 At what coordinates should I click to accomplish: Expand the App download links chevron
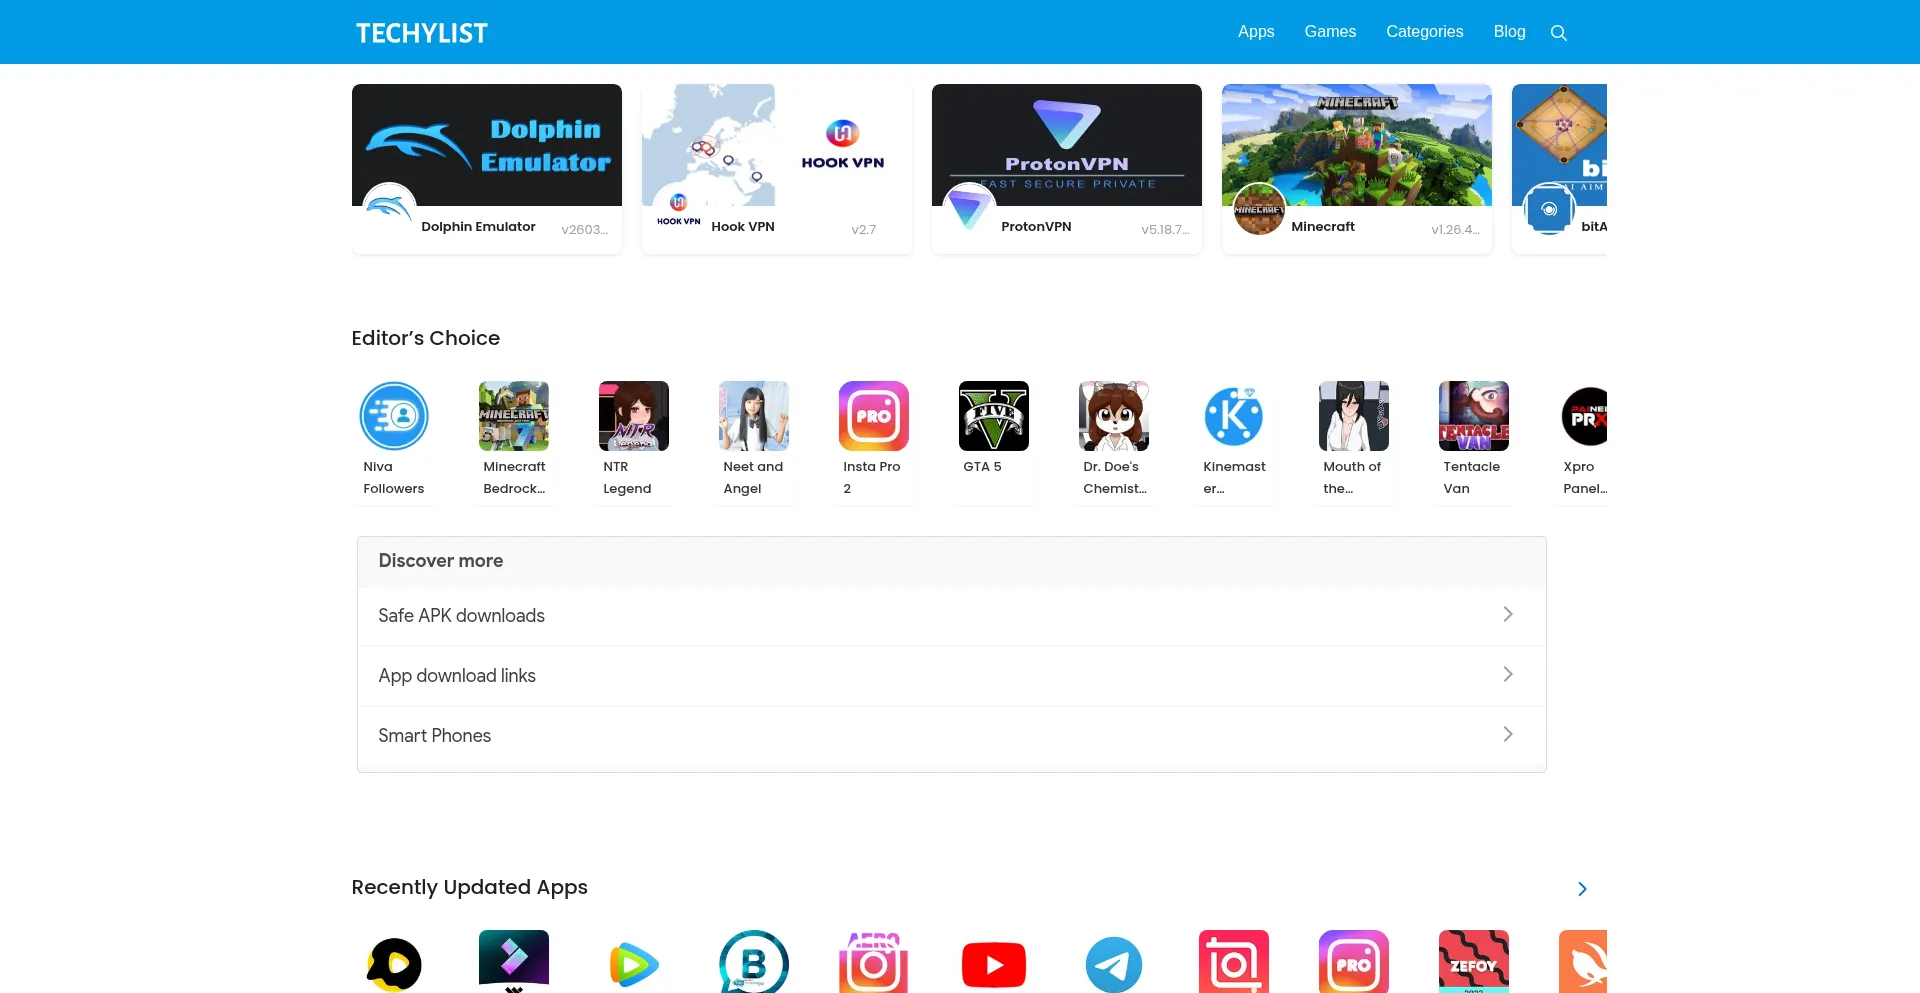coord(1508,674)
